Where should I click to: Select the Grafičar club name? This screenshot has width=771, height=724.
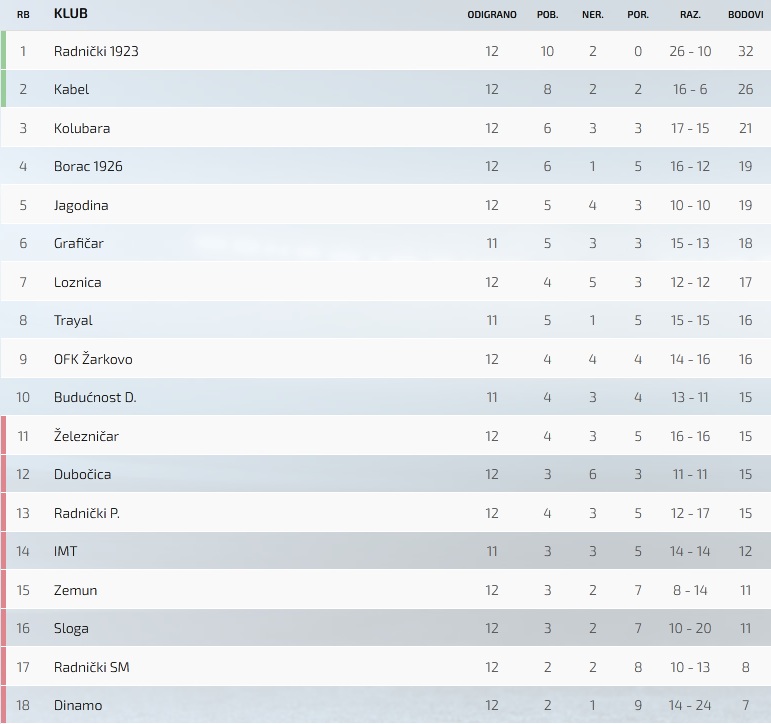(79, 243)
